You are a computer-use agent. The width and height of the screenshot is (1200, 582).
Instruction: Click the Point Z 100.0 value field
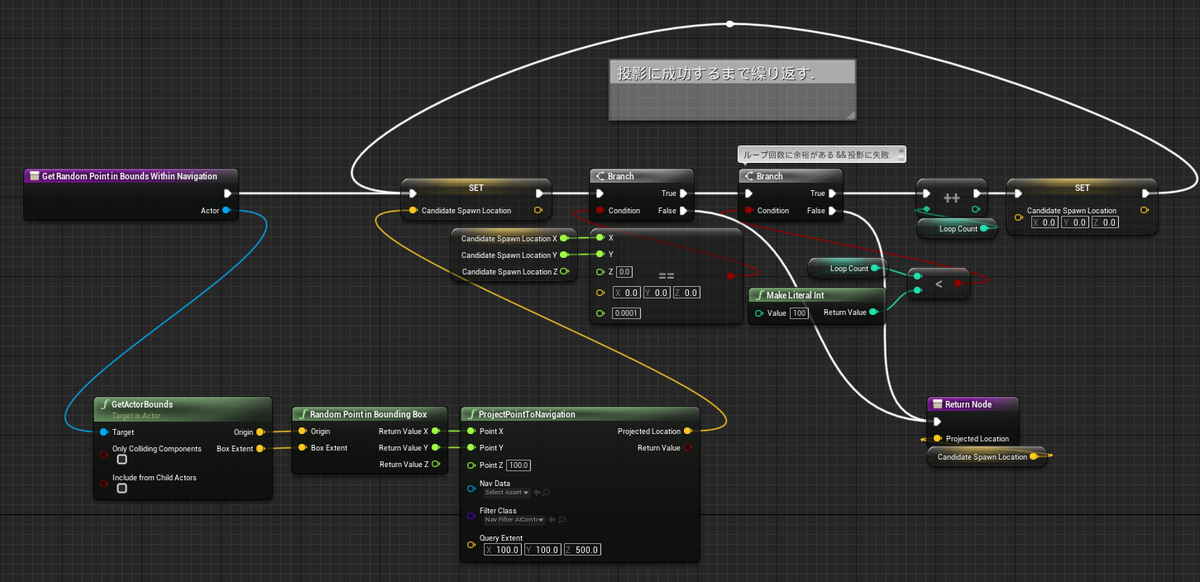click(518, 465)
